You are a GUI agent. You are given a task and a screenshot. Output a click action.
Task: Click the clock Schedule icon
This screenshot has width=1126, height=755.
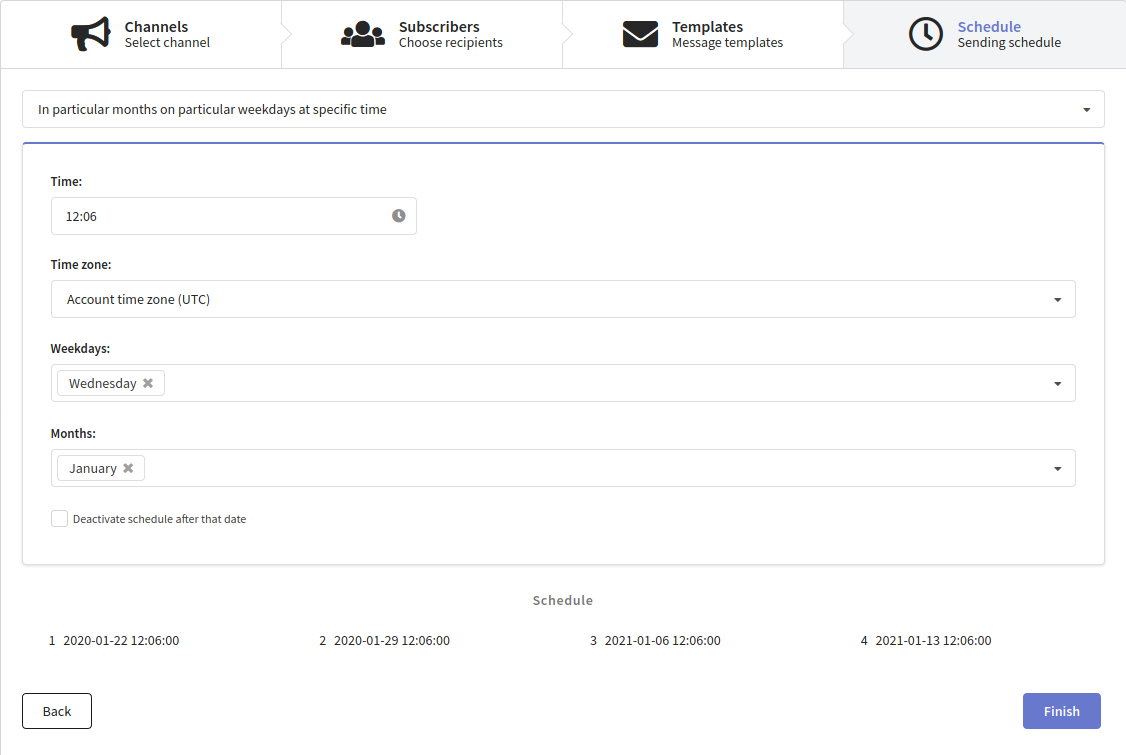[925, 34]
